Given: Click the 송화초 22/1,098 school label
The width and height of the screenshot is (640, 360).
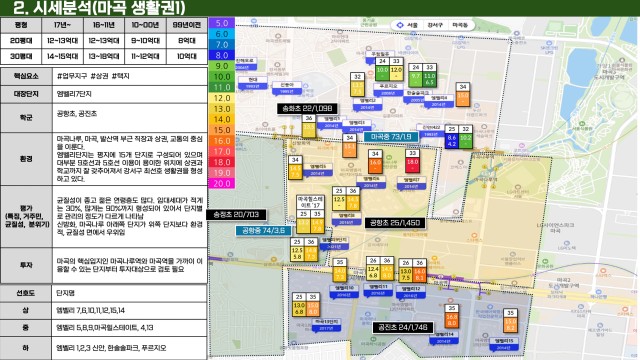Looking at the screenshot, I should pyautogui.click(x=307, y=109).
